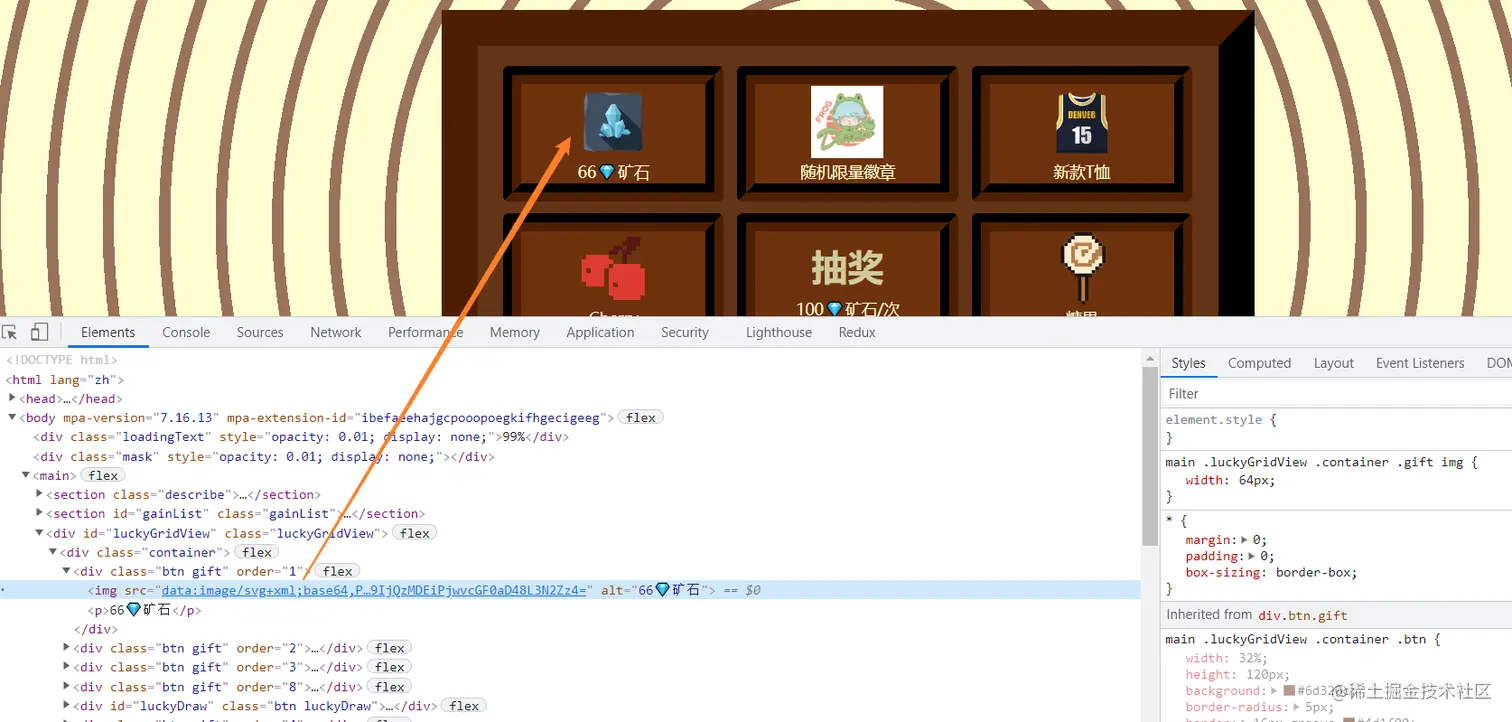
Task: Select the html lang="zh" row
Action: [65, 380]
